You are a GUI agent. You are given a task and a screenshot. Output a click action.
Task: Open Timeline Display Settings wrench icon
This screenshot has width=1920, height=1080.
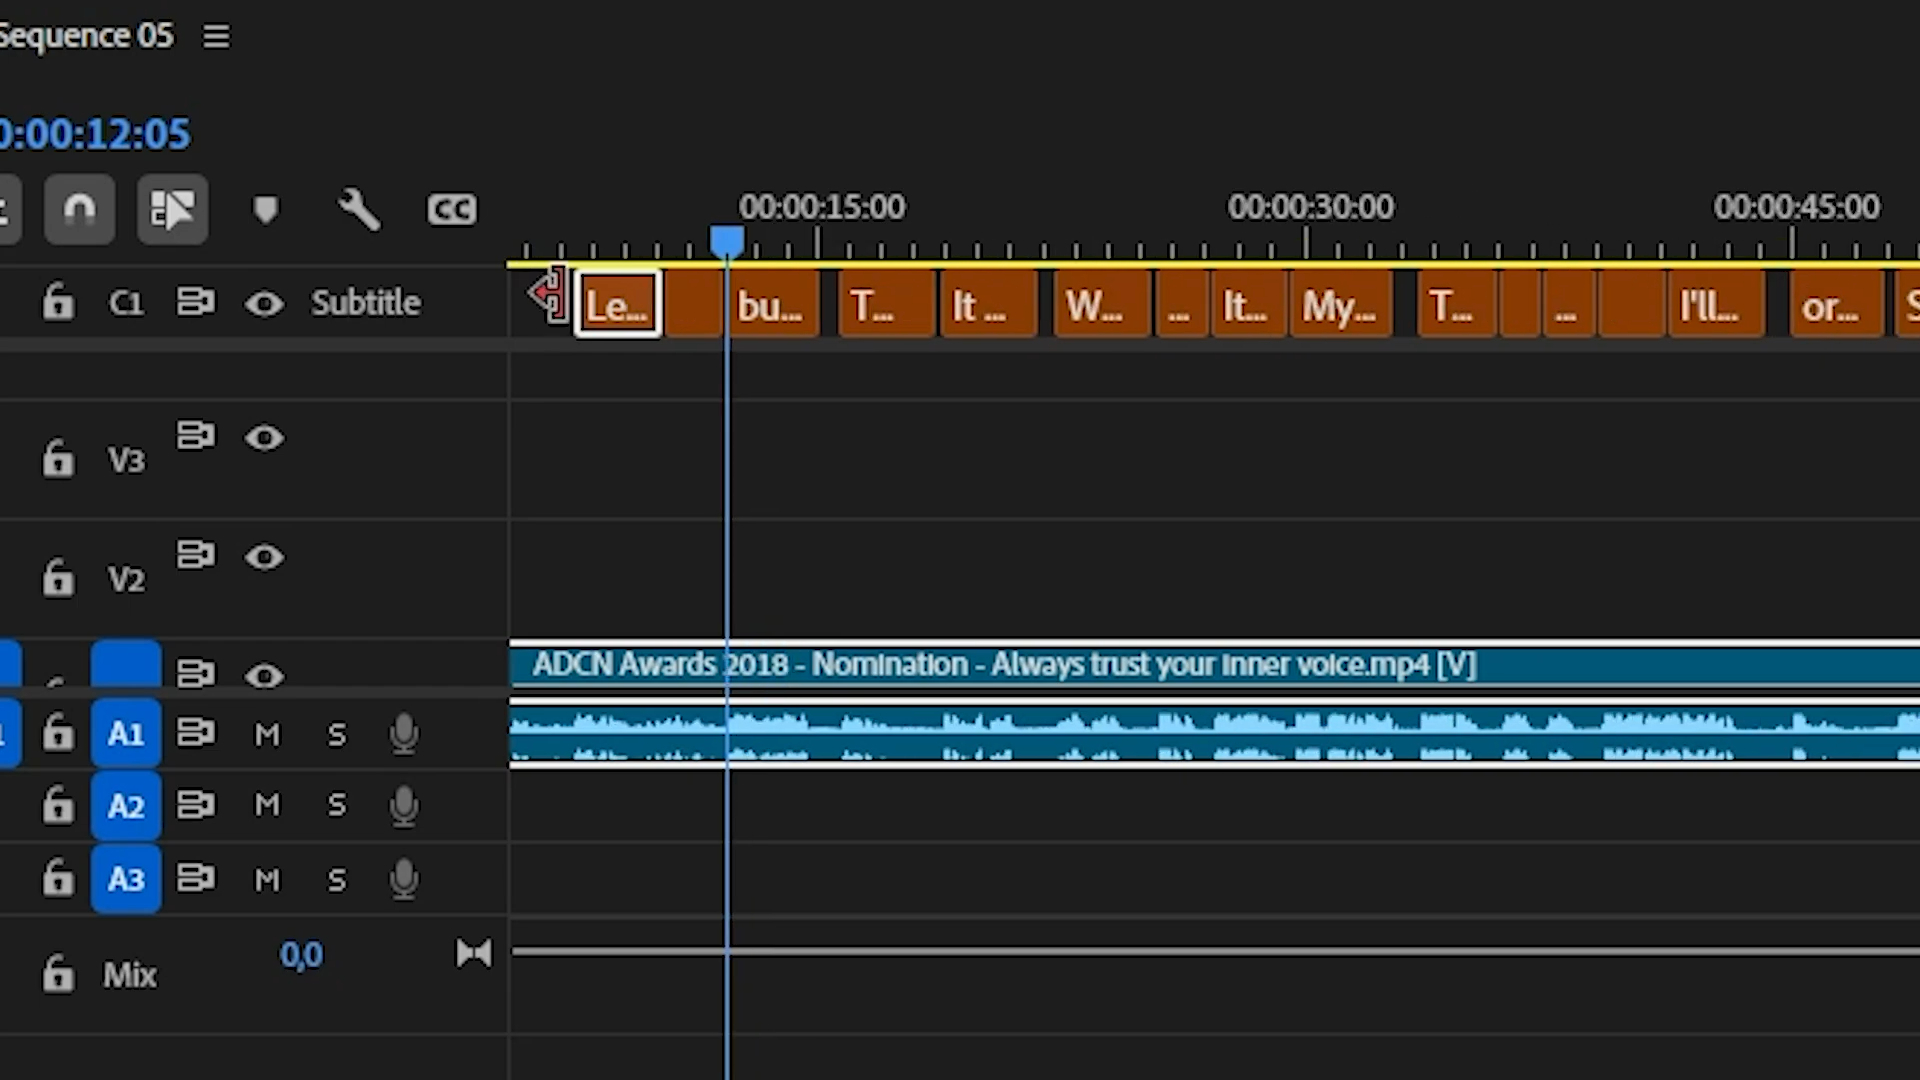pos(359,210)
